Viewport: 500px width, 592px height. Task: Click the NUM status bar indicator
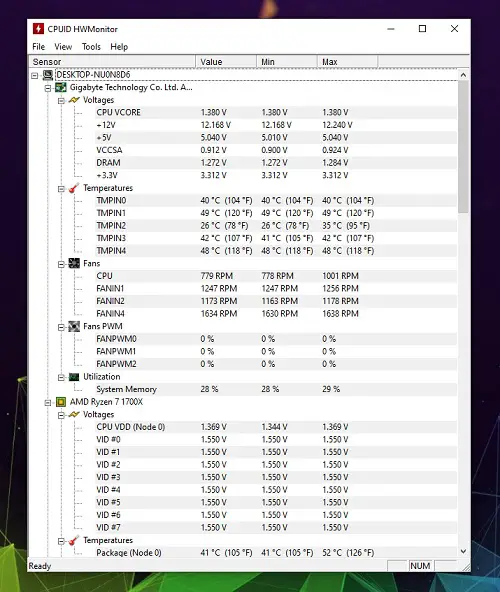pos(420,566)
